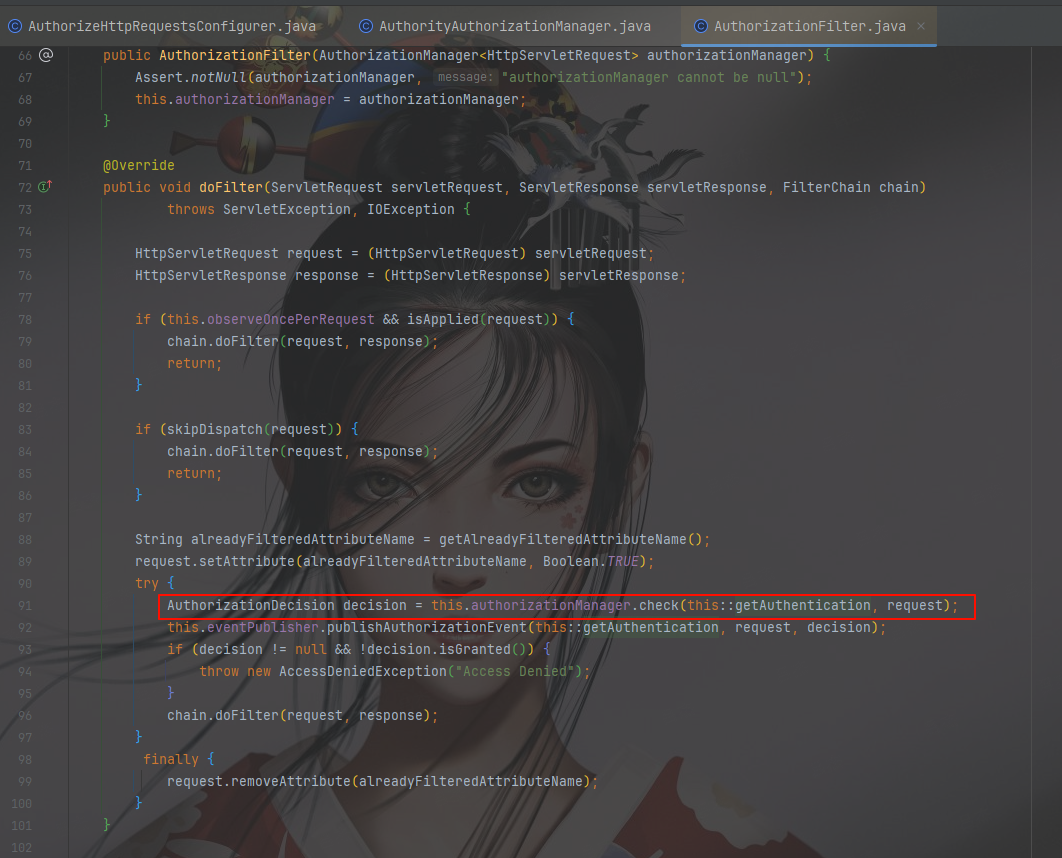Click the class icon on AuthorityAuthorizationManager.java tab

pos(366,26)
